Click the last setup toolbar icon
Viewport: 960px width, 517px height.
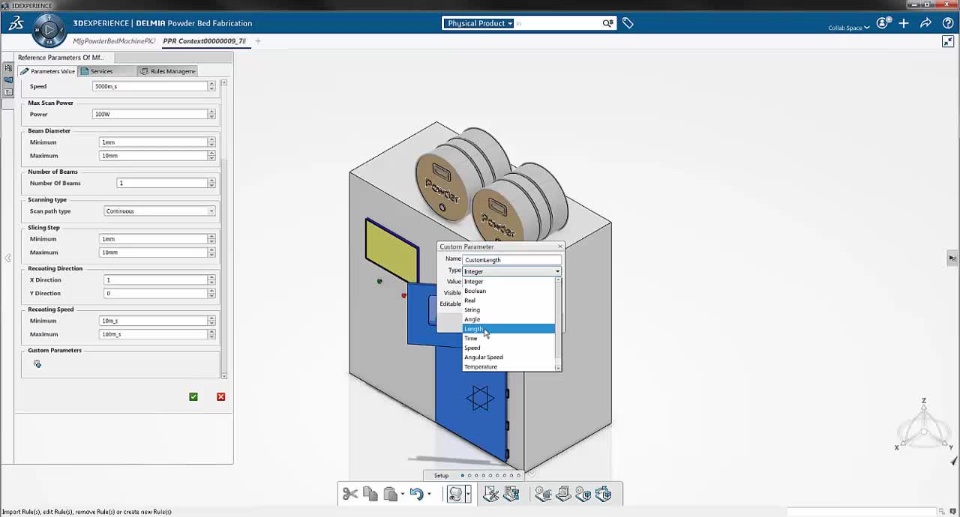(x=604, y=494)
